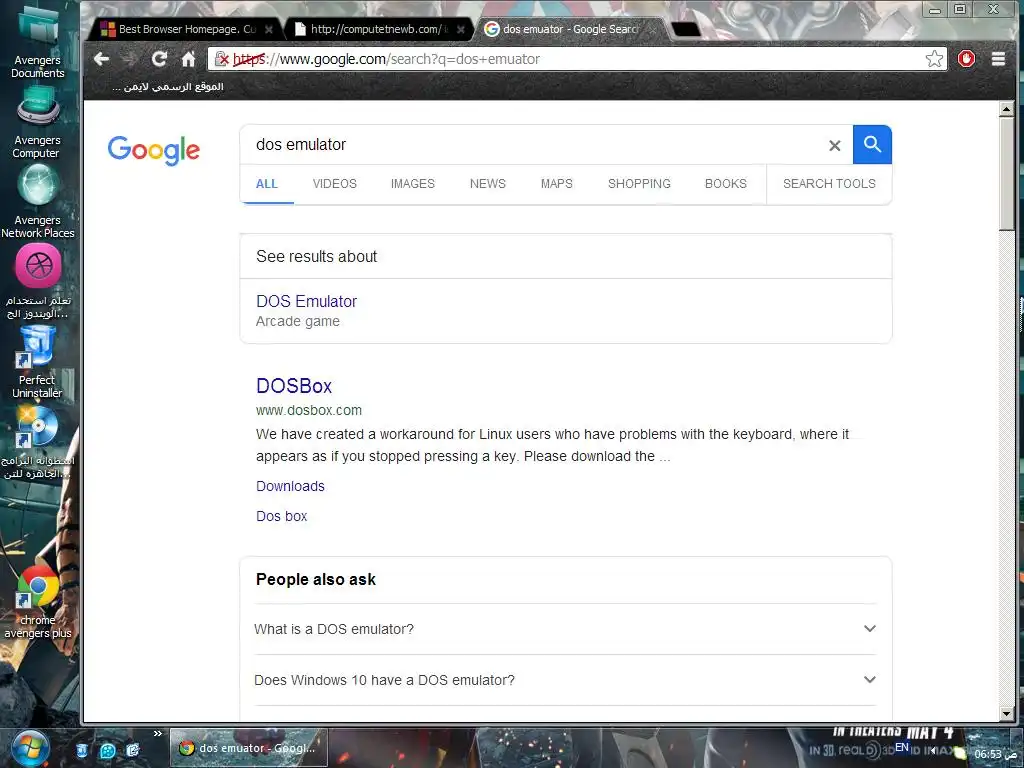The width and height of the screenshot is (1024, 768).
Task: Click the scrollbar up arrow
Action: click(x=1006, y=109)
